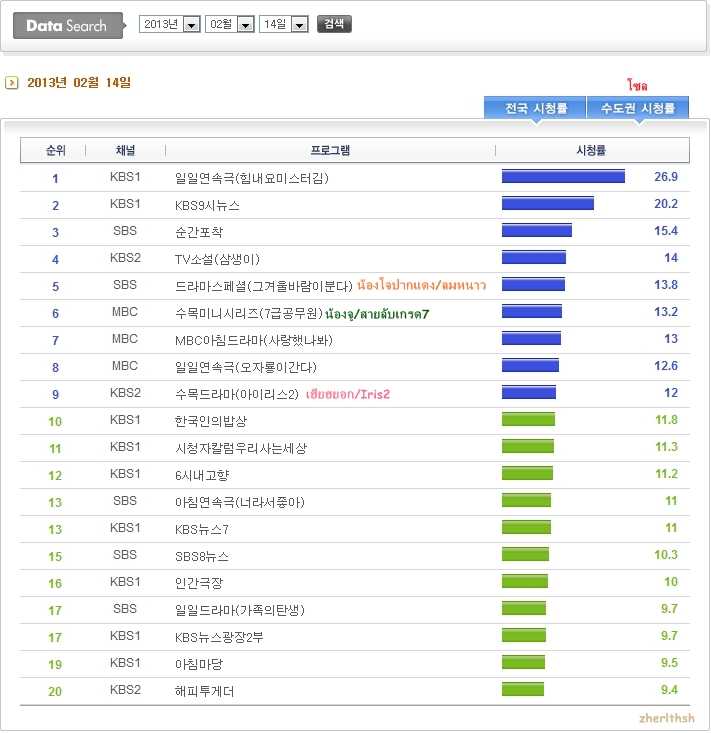Image resolution: width=711 pixels, height=733 pixels.
Task: Select program 수목미니시리즈(7급공무원)
Action: point(249,313)
